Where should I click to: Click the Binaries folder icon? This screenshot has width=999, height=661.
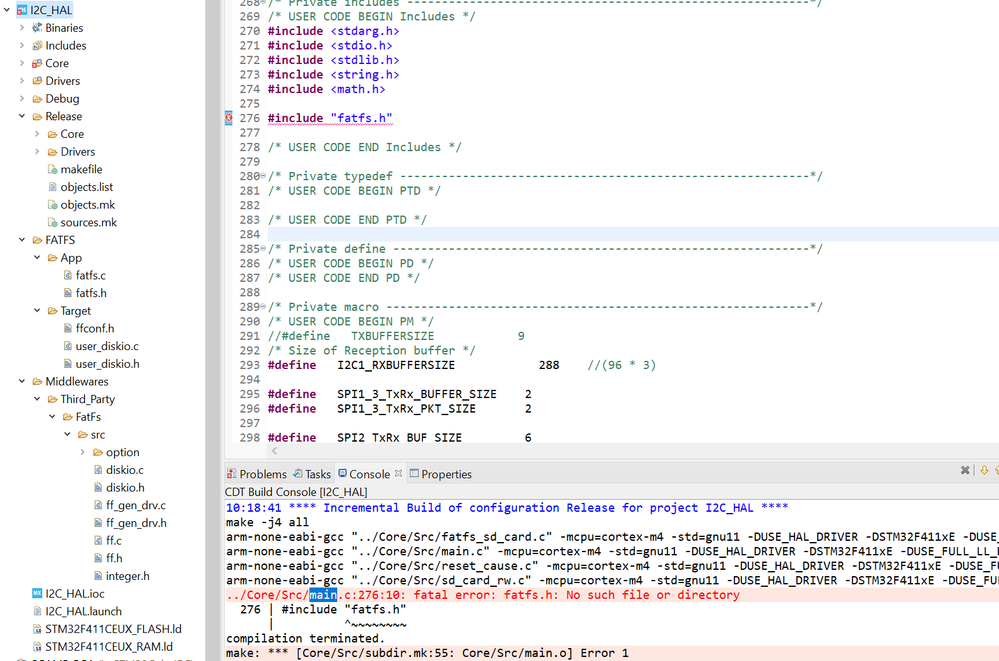click(37, 28)
